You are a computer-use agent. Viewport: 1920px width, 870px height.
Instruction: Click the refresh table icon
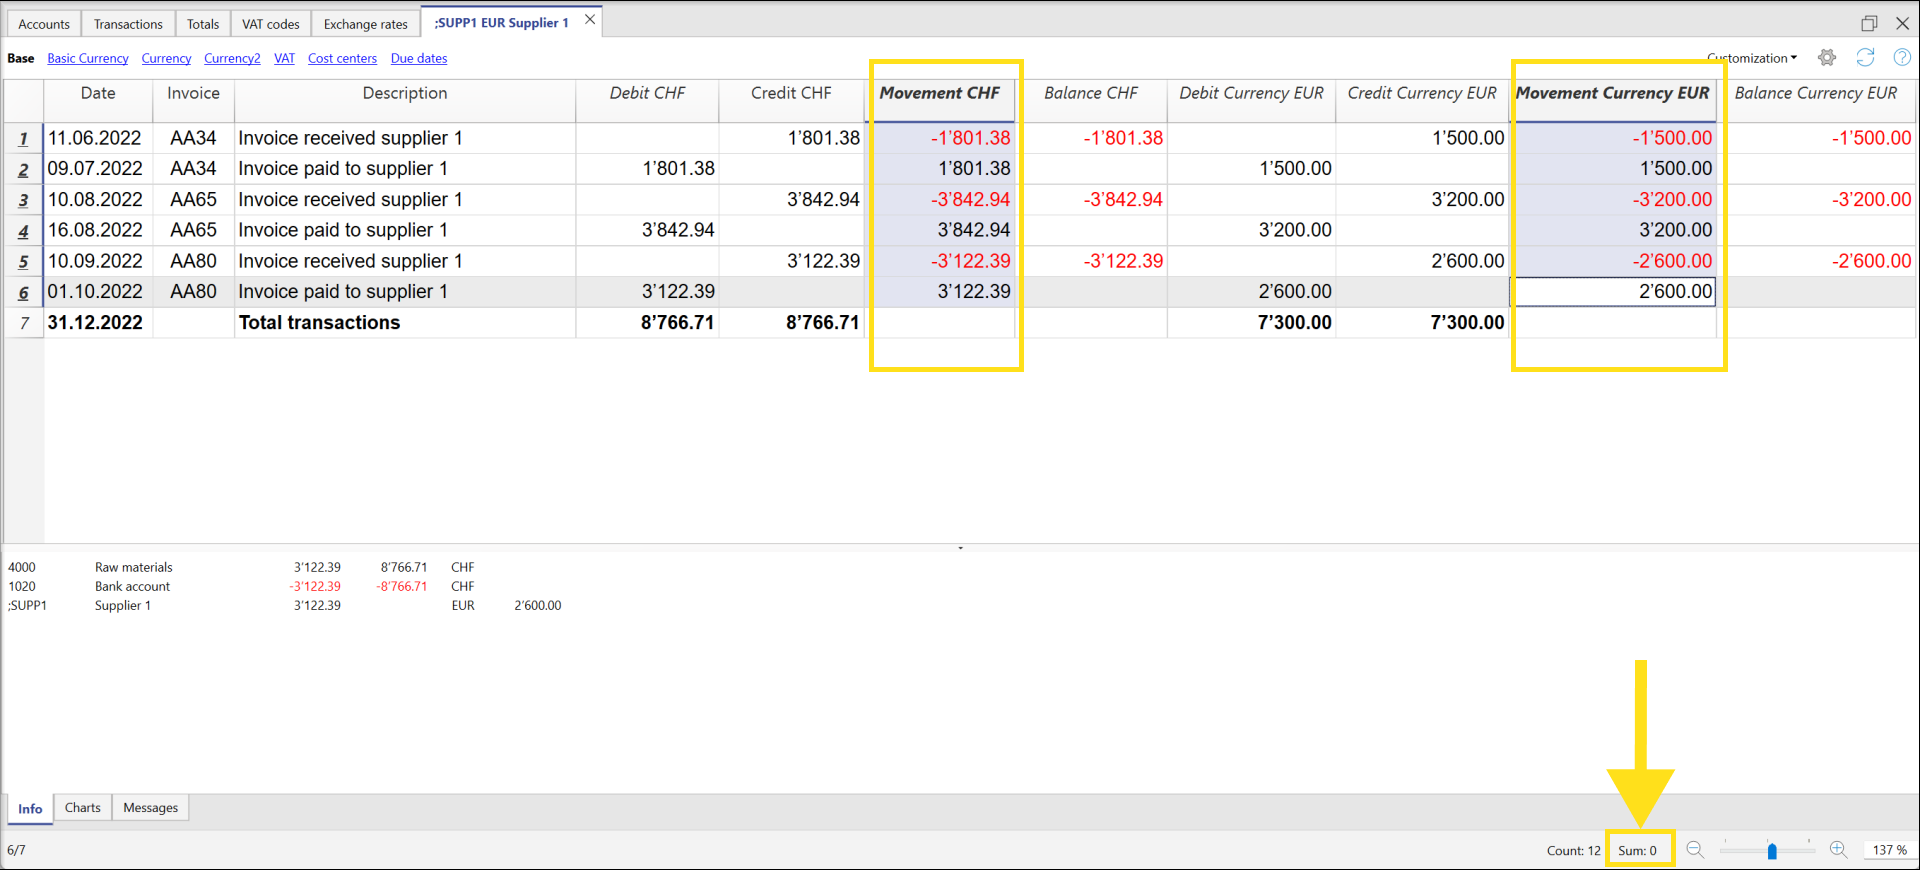1865,58
